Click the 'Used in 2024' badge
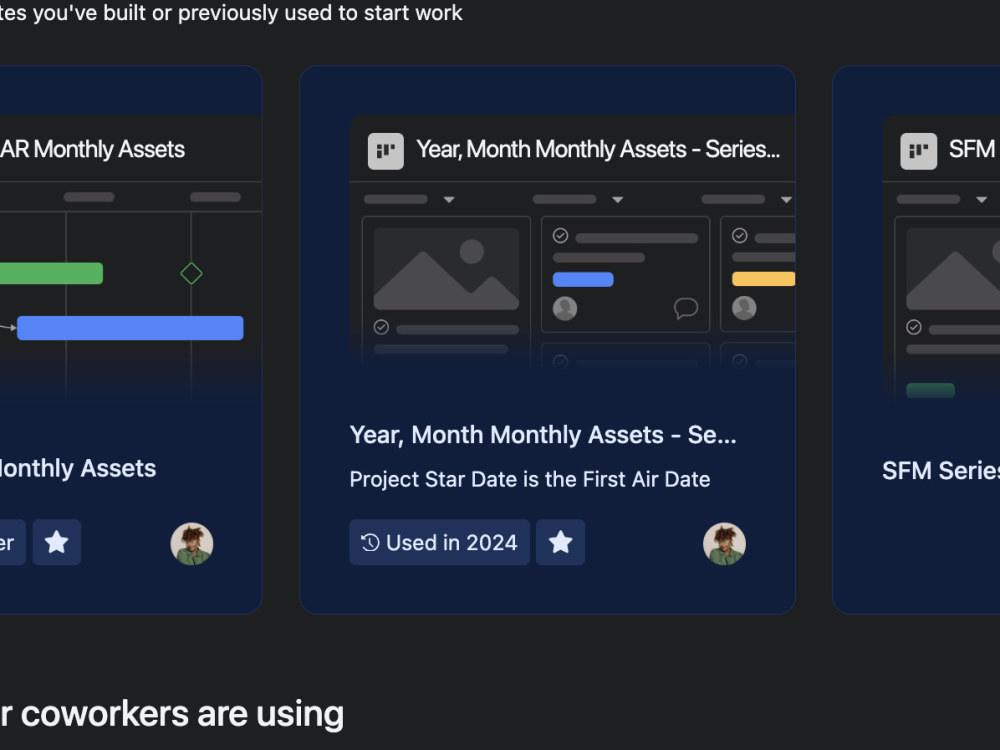Viewport: 1000px width, 750px height. pyautogui.click(x=439, y=542)
